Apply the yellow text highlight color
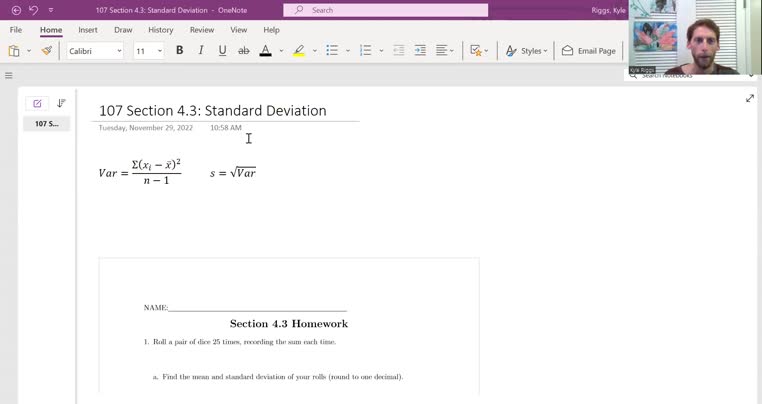 [298, 51]
